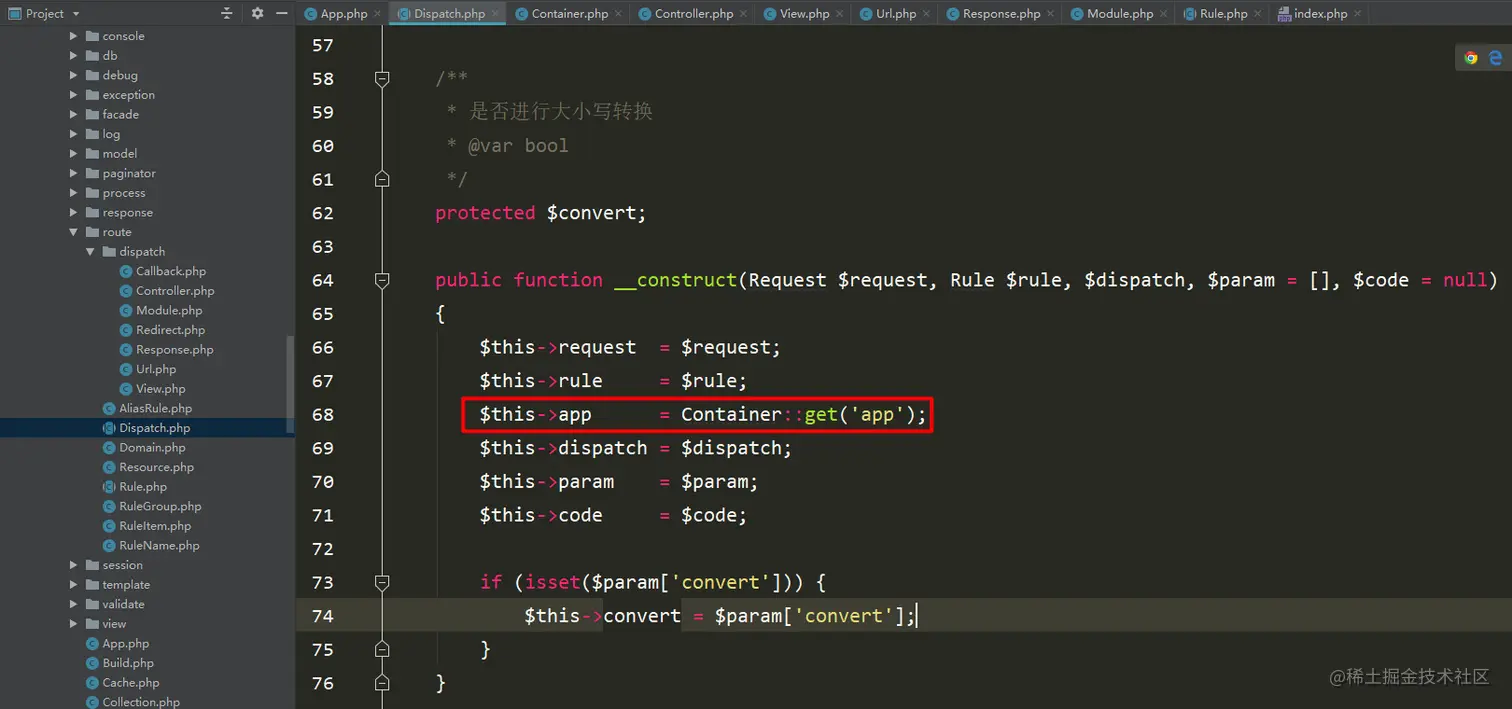Fold the if block at line 73
The width and height of the screenshot is (1512, 709).
point(381,582)
